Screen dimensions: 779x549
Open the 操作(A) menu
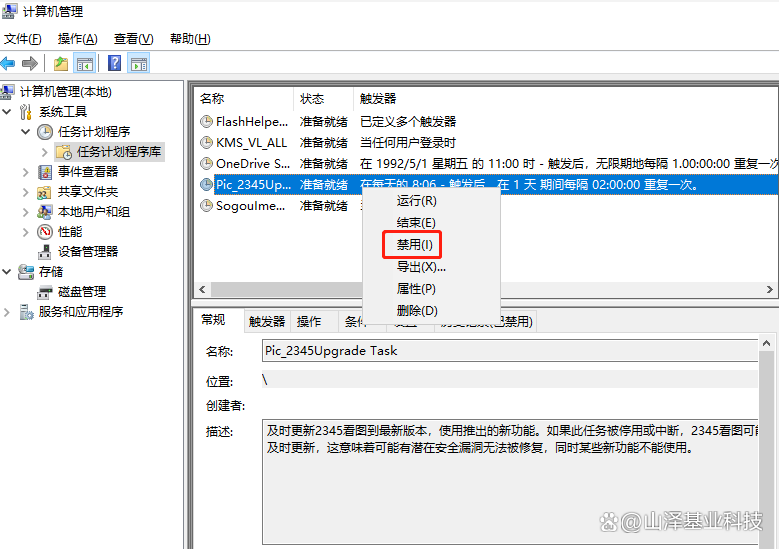78,39
